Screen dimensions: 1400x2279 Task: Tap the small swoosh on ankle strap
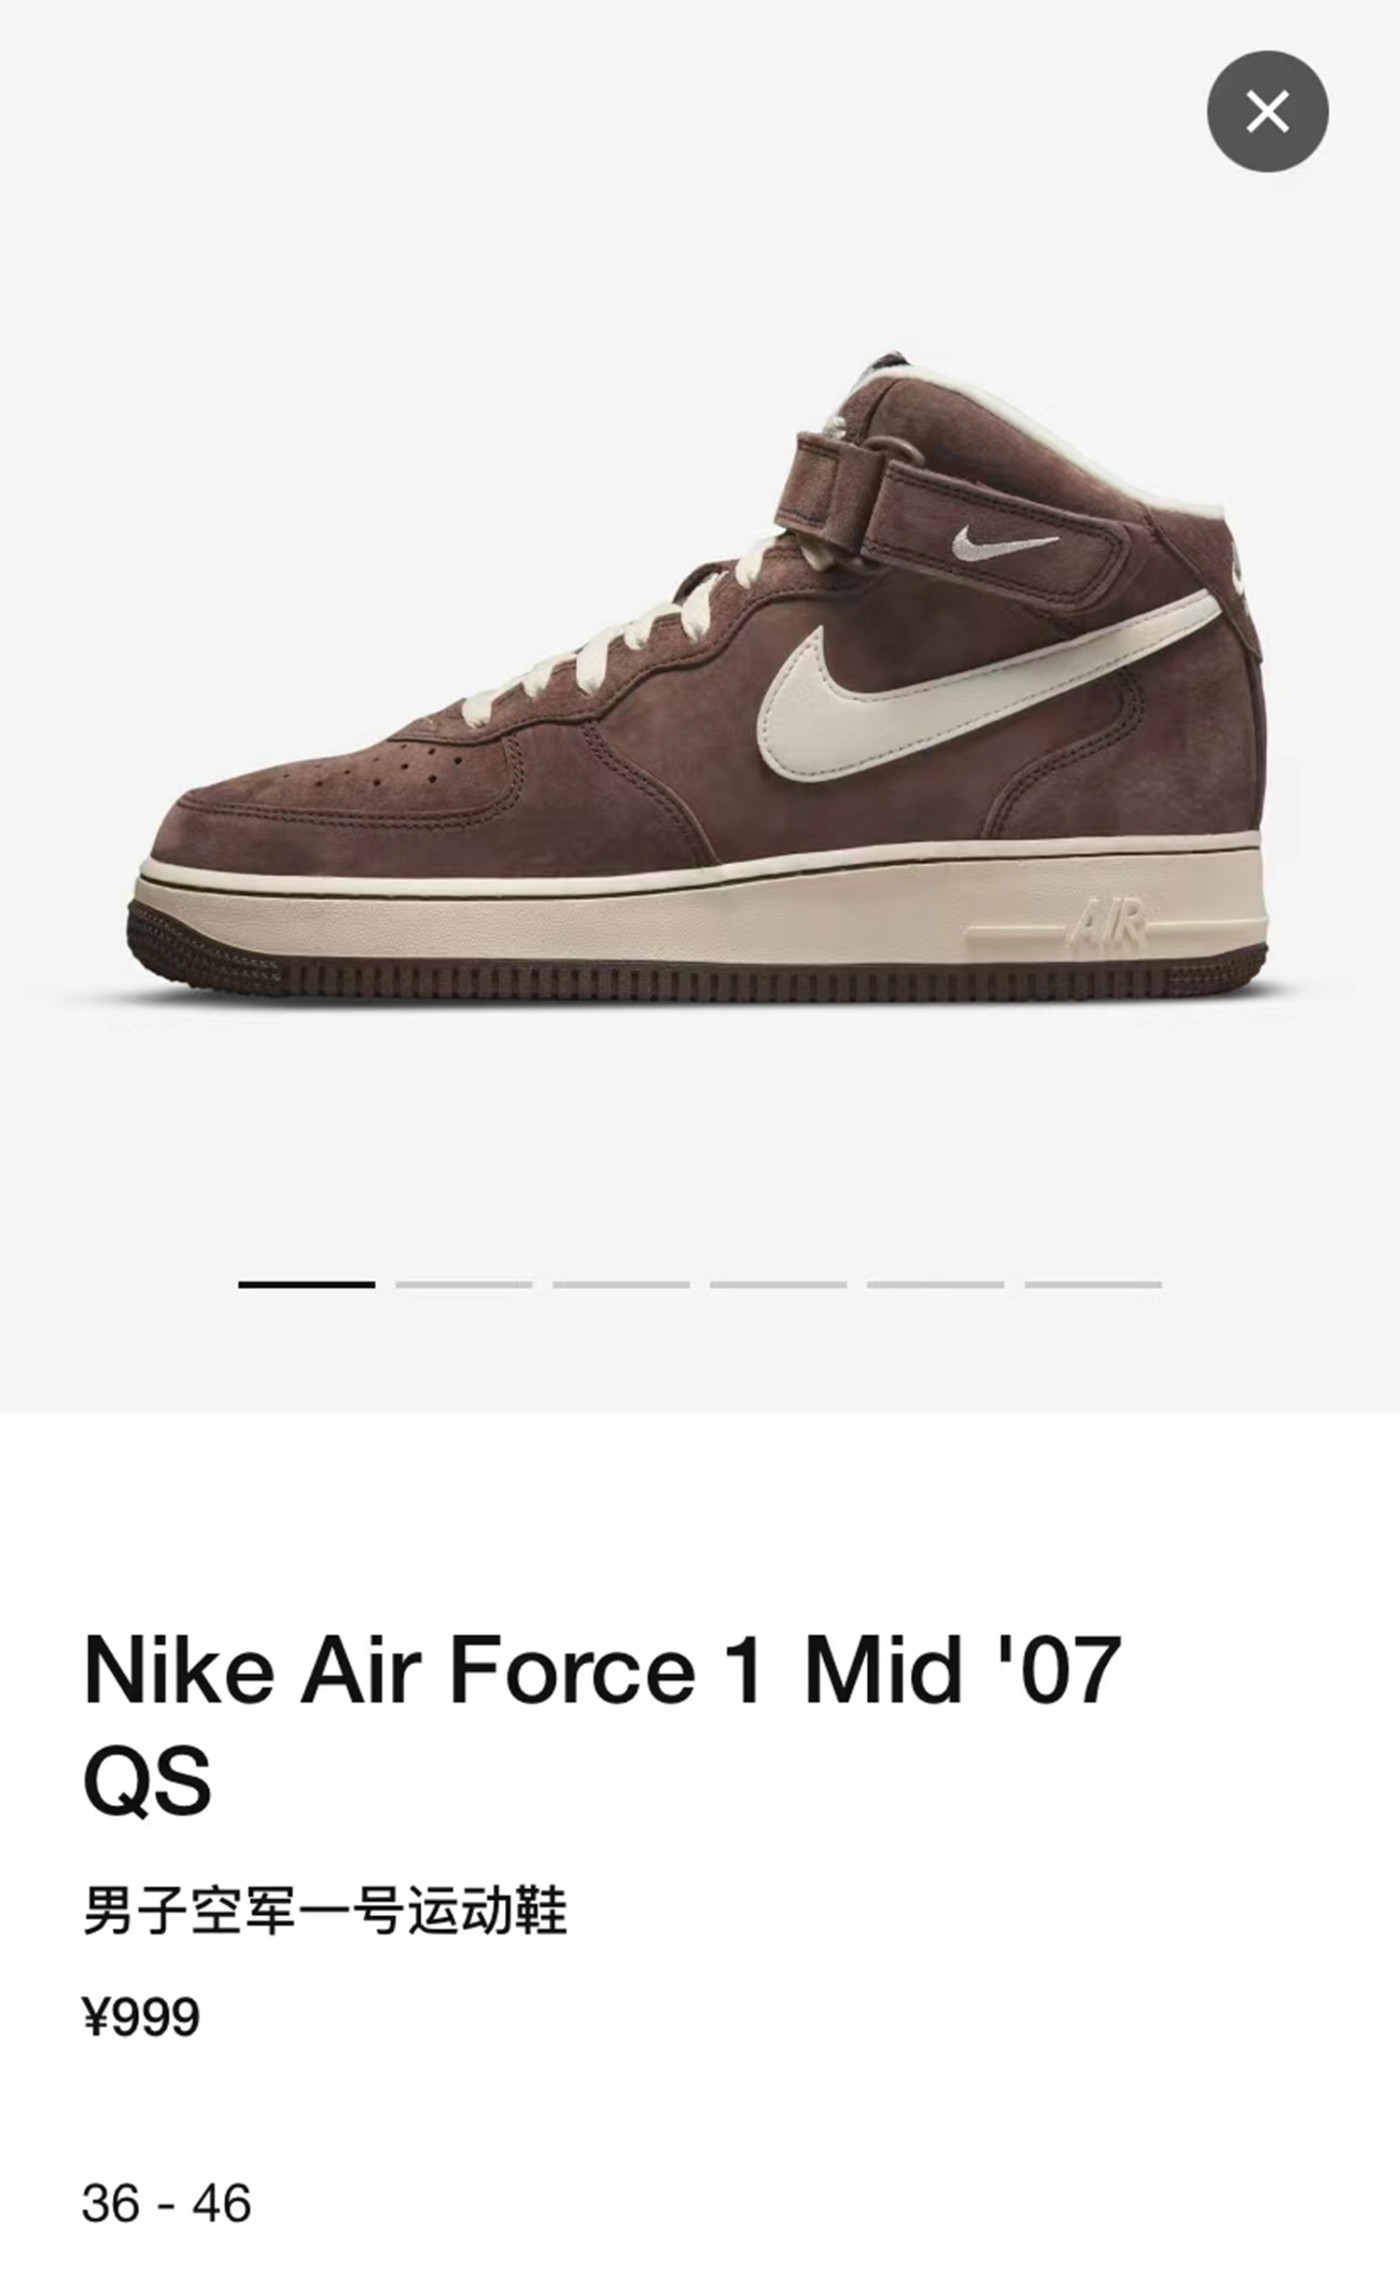(x=1003, y=543)
